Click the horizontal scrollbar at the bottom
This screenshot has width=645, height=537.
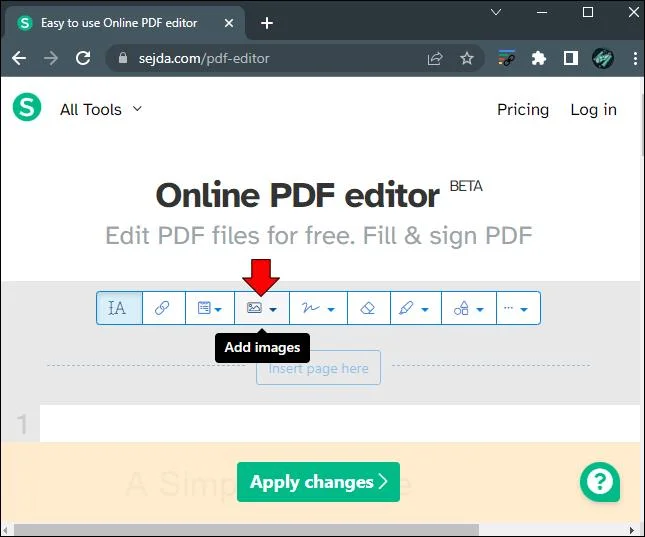point(247,530)
